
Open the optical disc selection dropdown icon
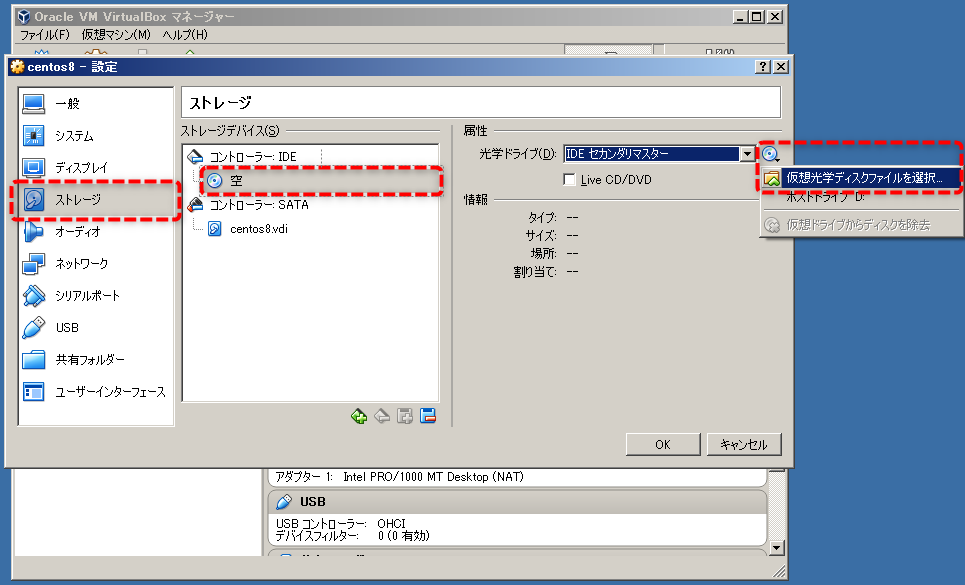pyautogui.click(x=768, y=153)
